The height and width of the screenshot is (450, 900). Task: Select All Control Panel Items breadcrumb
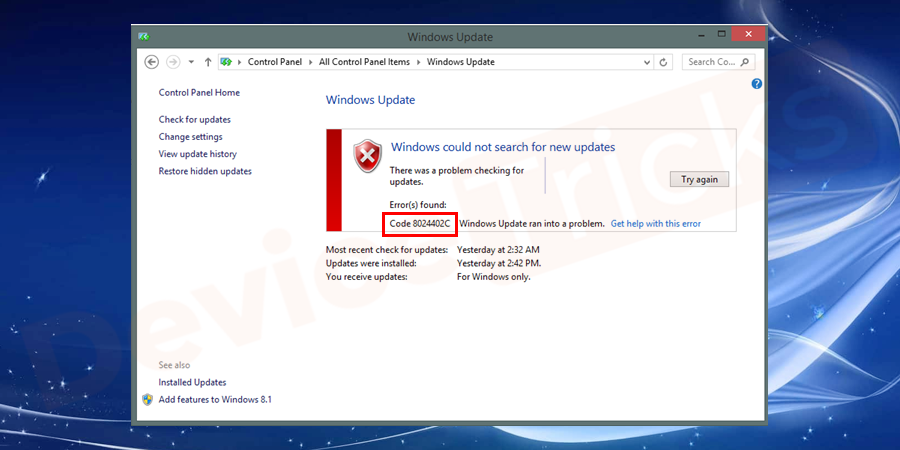click(x=364, y=62)
